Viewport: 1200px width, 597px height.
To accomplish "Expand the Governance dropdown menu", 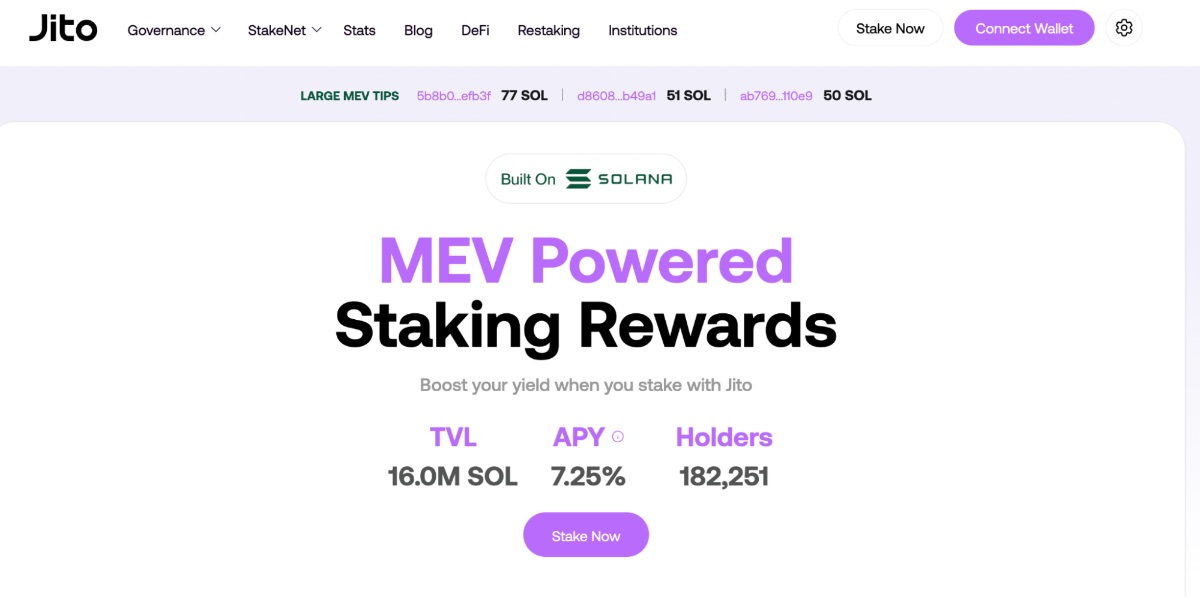I will point(173,30).
